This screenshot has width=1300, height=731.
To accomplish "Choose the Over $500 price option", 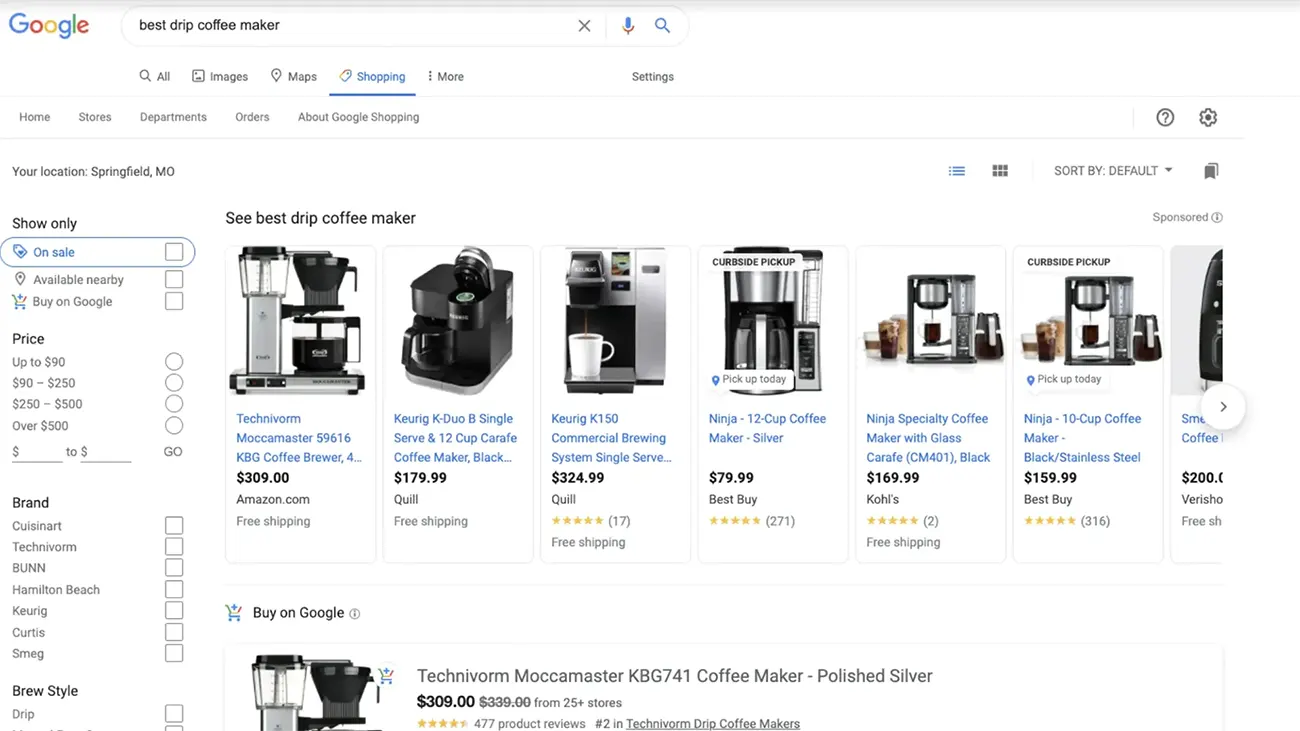I will point(174,426).
